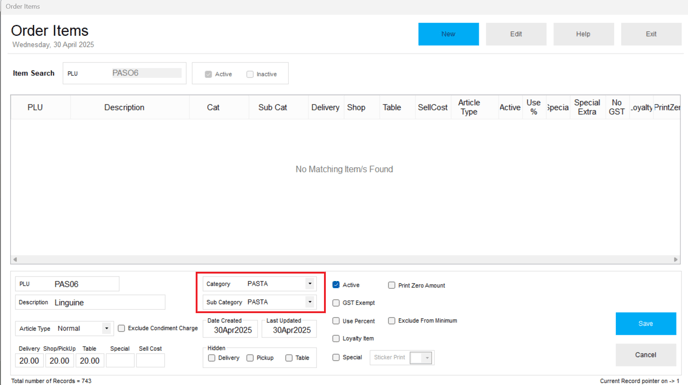Screen dimensions: 688x385
Task: Open the Category dropdown arrow
Action: tap(310, 284)
